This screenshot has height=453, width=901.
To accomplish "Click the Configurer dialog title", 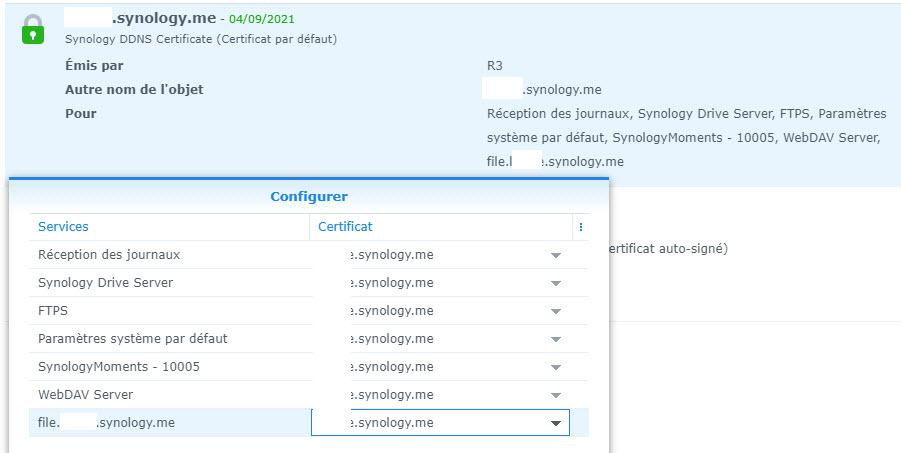I will coord(309,197).
